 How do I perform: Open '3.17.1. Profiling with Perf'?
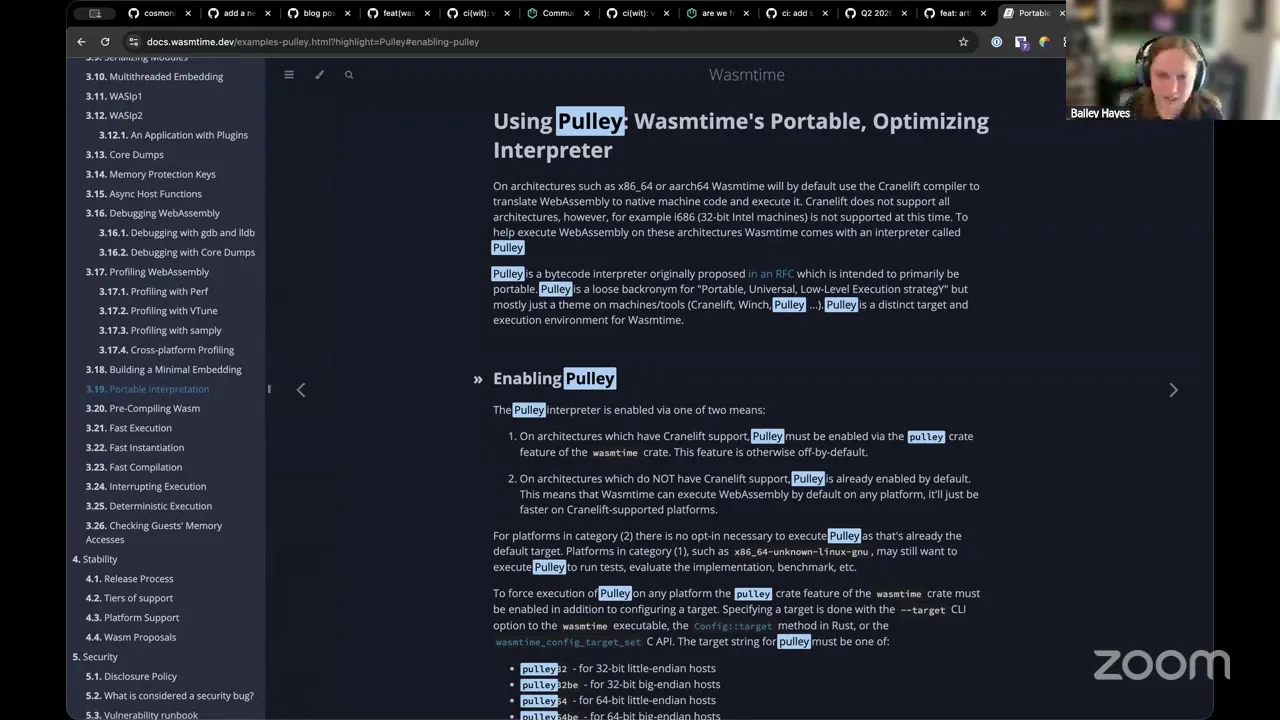click(153, 292)
